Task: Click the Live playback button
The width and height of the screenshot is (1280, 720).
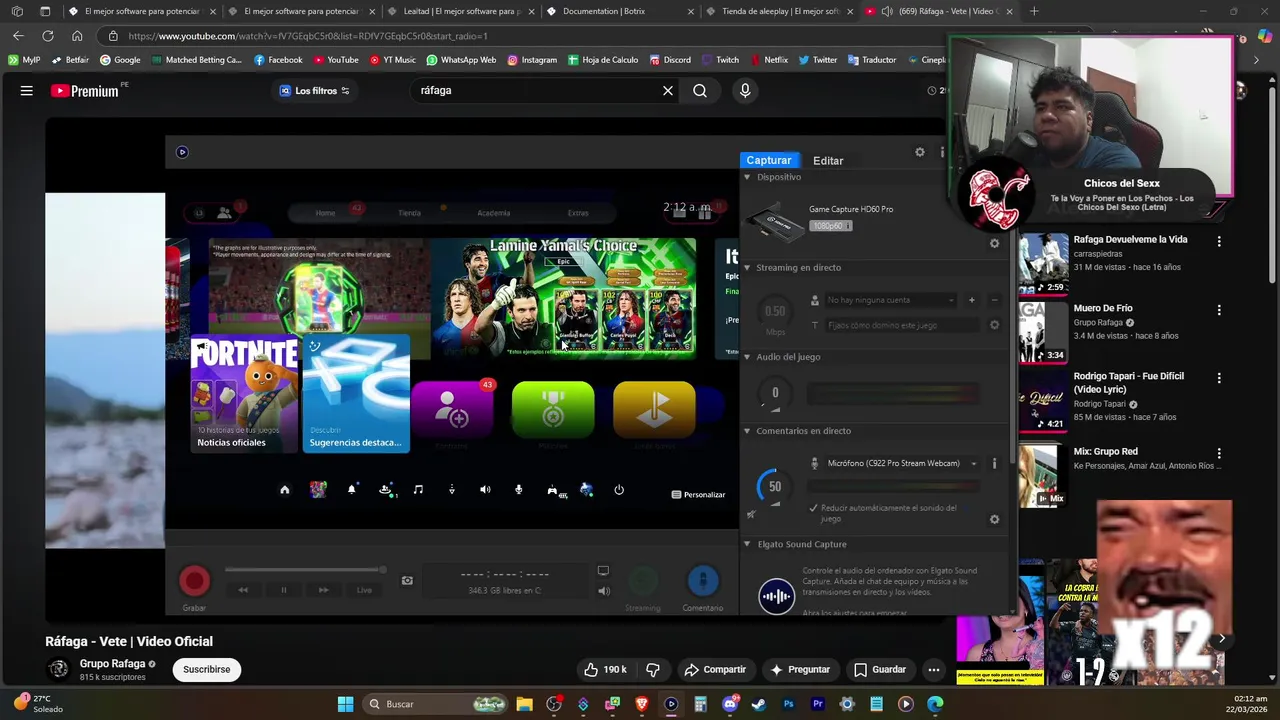Action: pos(364,590)
